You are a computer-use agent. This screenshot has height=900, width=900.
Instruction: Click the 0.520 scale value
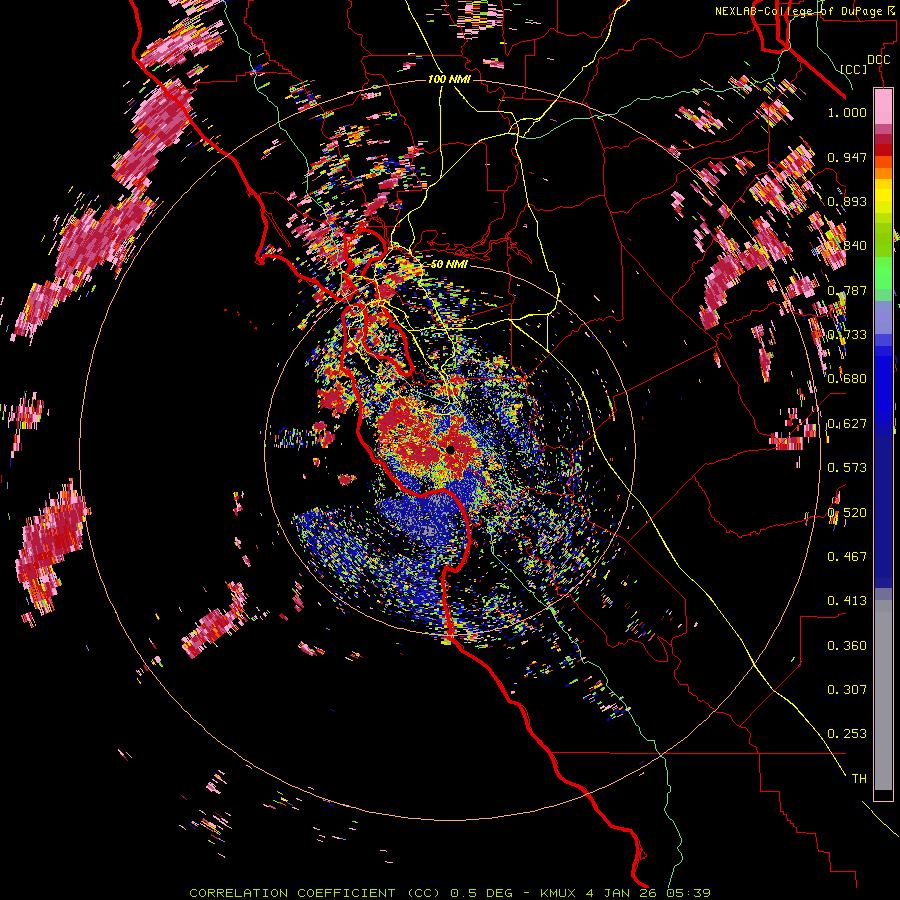coord(847,513)
